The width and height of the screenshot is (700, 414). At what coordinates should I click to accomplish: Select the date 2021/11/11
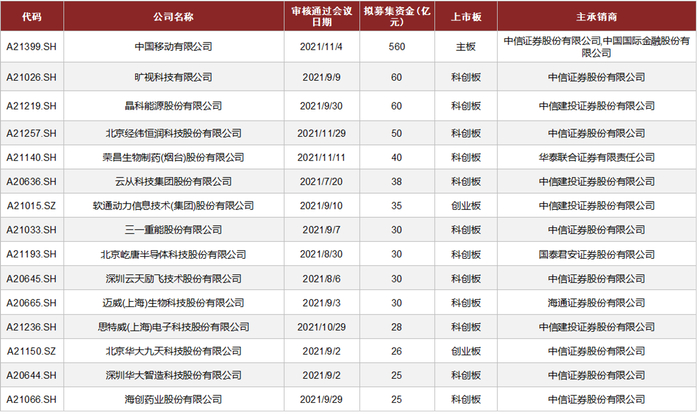click(x=321, y=157)
